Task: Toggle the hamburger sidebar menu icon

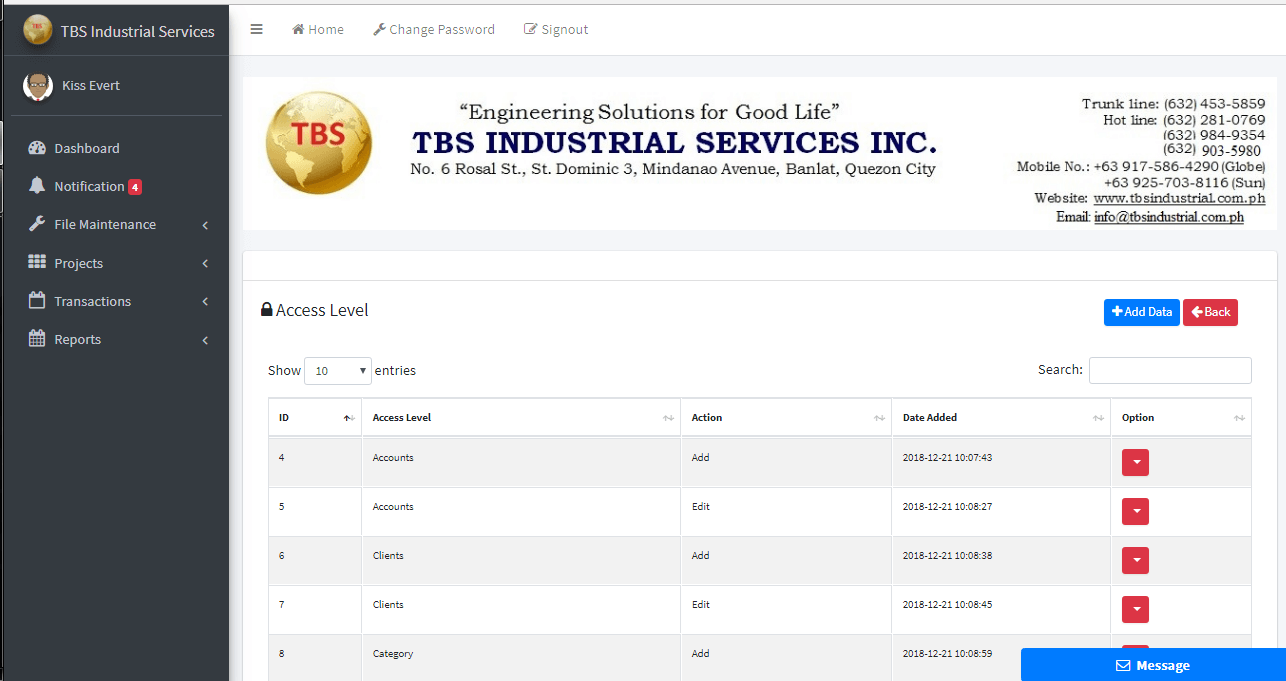Action: click(256, 29)
